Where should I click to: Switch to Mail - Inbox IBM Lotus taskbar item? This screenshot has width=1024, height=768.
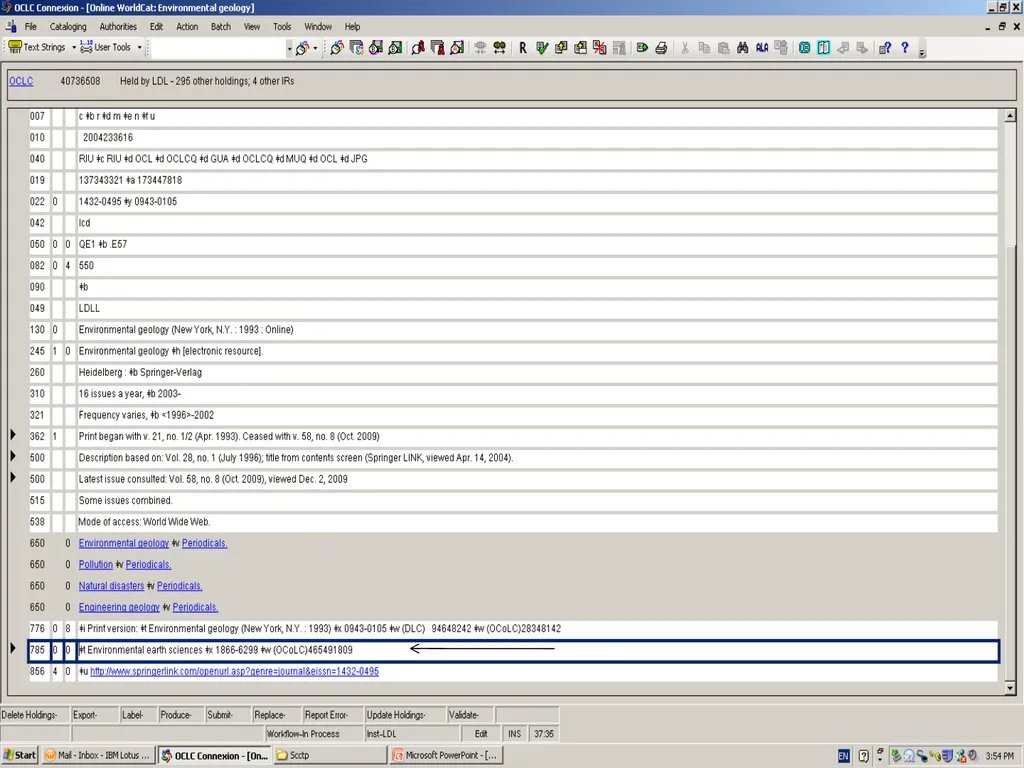[x=99, y=756]
